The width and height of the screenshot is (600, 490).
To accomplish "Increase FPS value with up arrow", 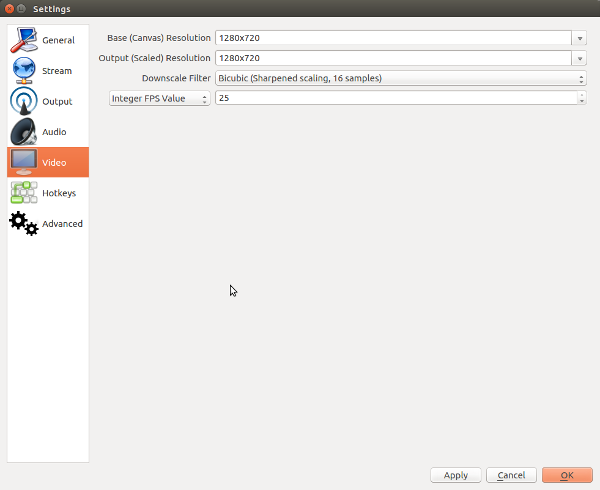I will 581,95.
